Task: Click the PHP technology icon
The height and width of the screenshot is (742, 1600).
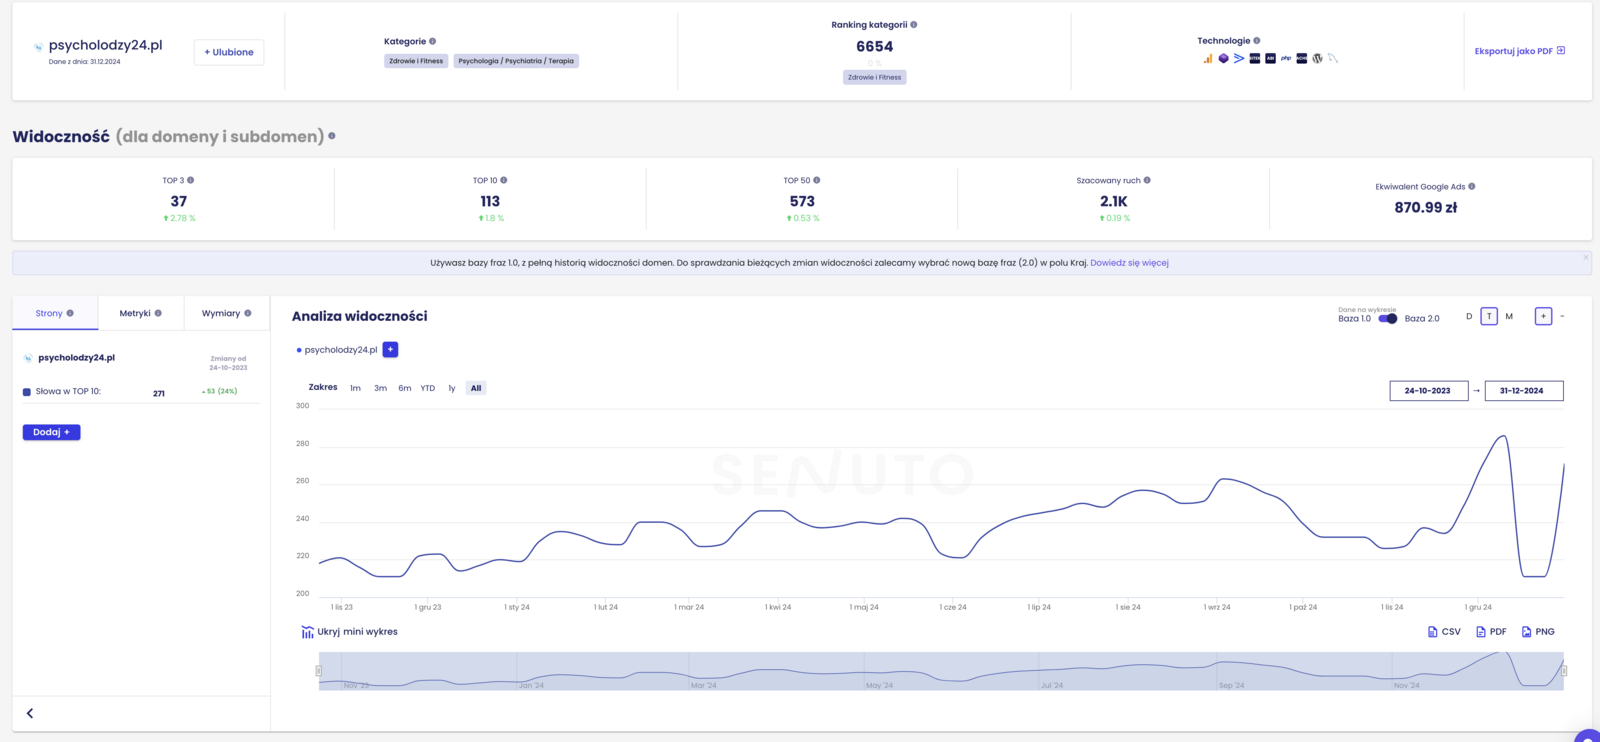Action: coord(1286,58)
